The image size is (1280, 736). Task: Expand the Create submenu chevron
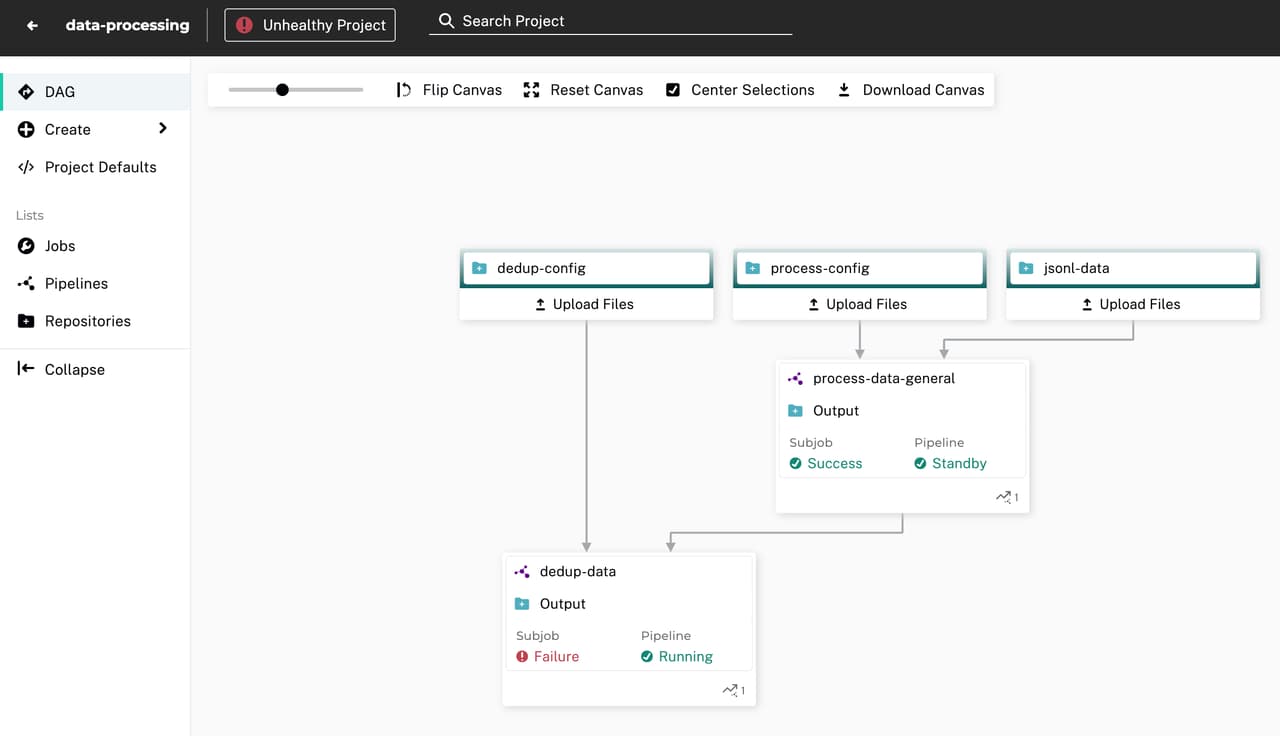pos(163,128)
